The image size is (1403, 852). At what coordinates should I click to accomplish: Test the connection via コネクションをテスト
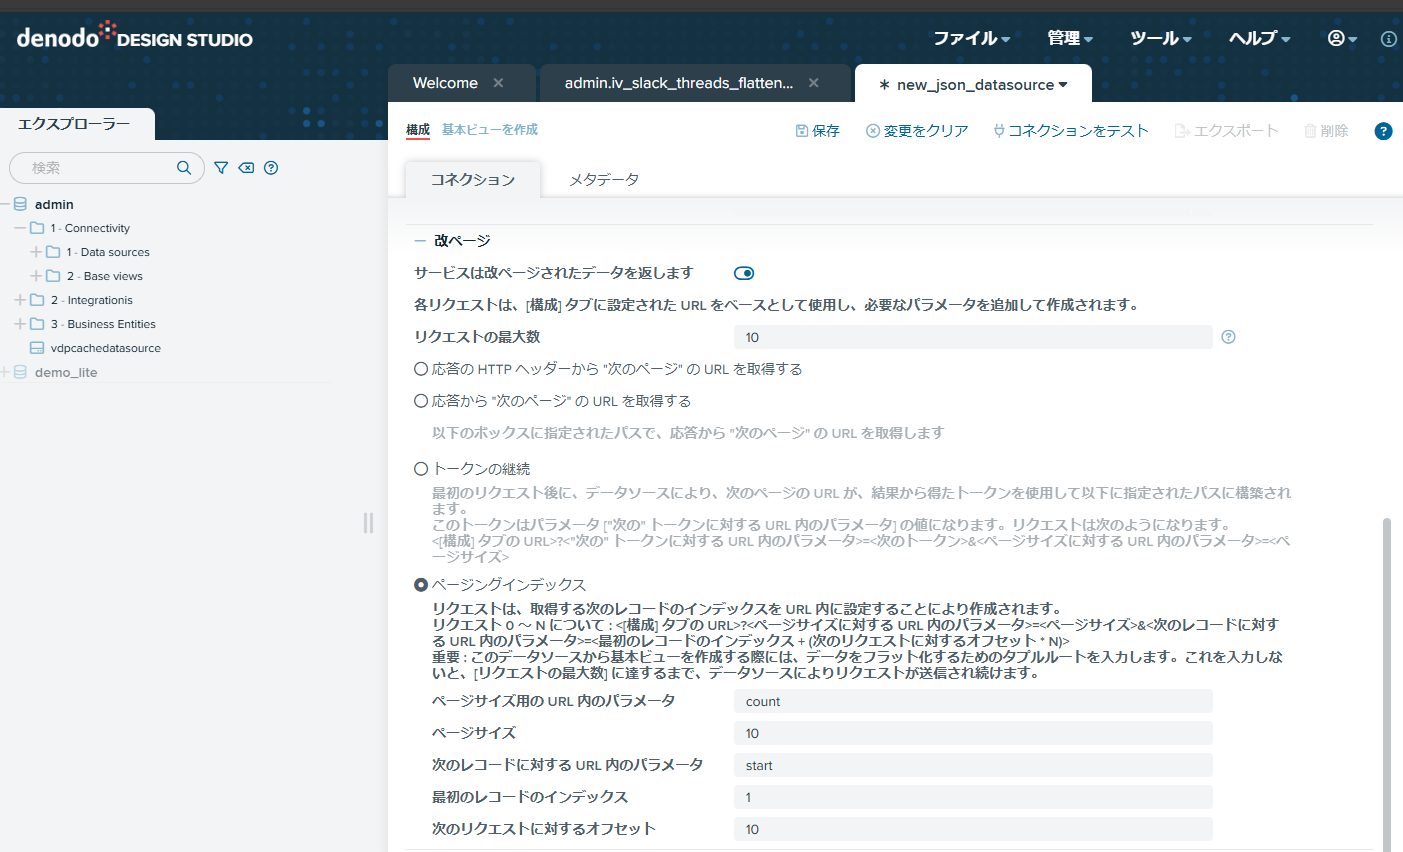pyautogui.click(x=1070, y=130)
